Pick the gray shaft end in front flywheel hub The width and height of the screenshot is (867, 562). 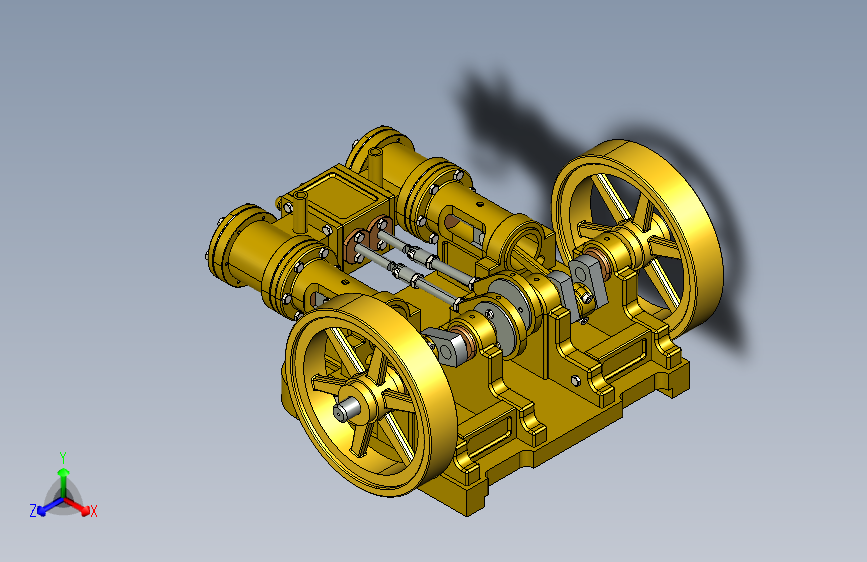click(347, 410)
